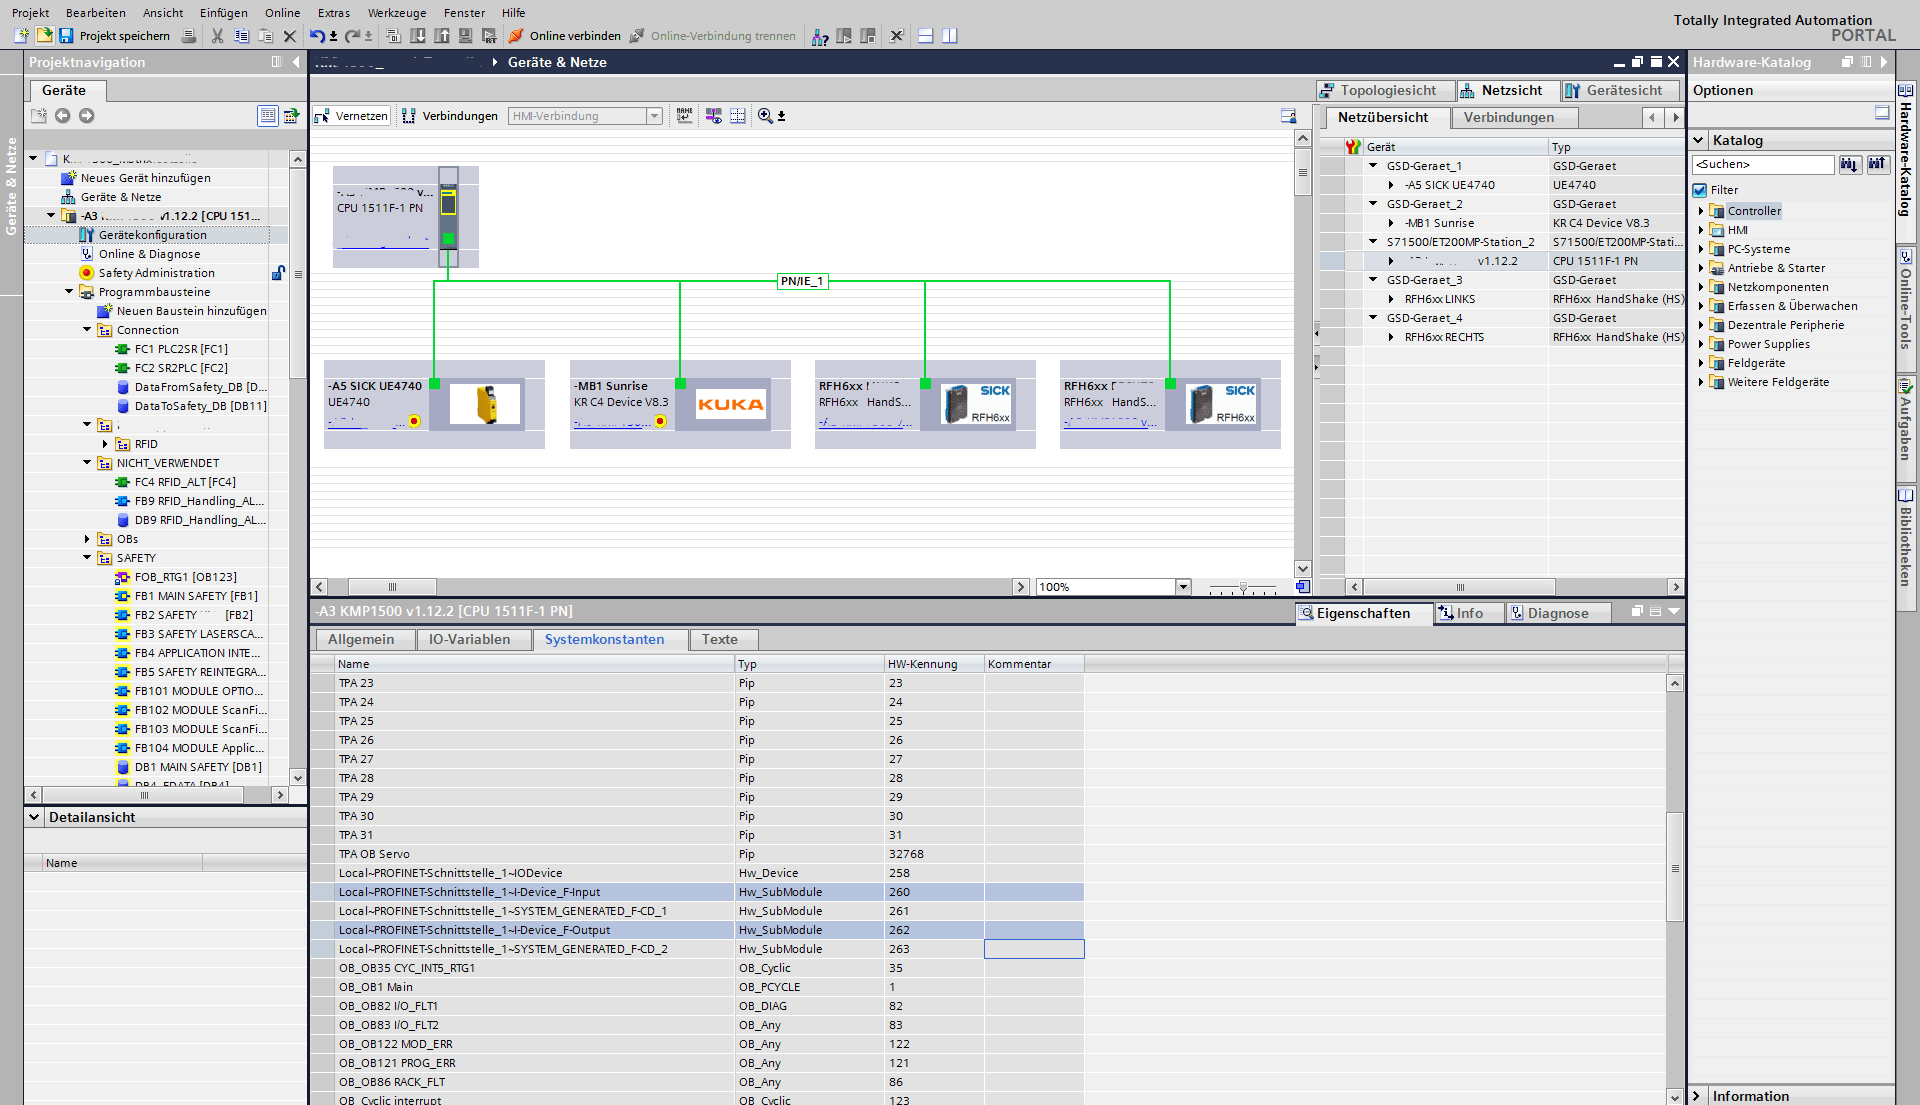Click the PN/IE_1 network label

802,281
